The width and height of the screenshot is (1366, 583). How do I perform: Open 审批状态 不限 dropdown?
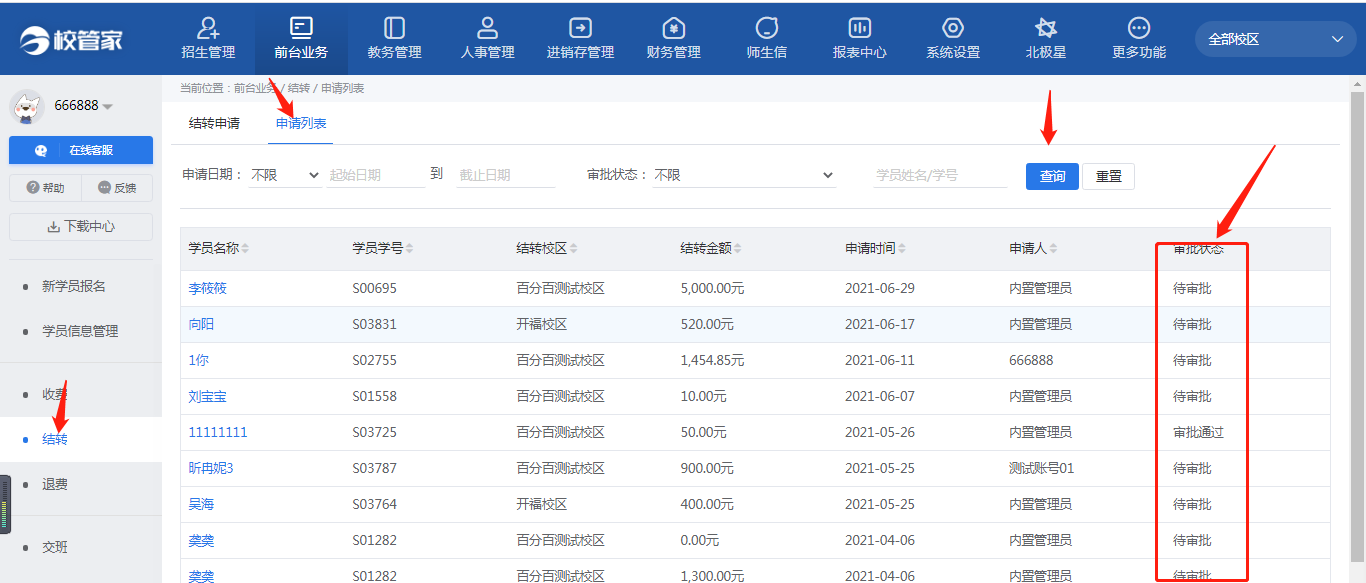(x=743, y=175)
